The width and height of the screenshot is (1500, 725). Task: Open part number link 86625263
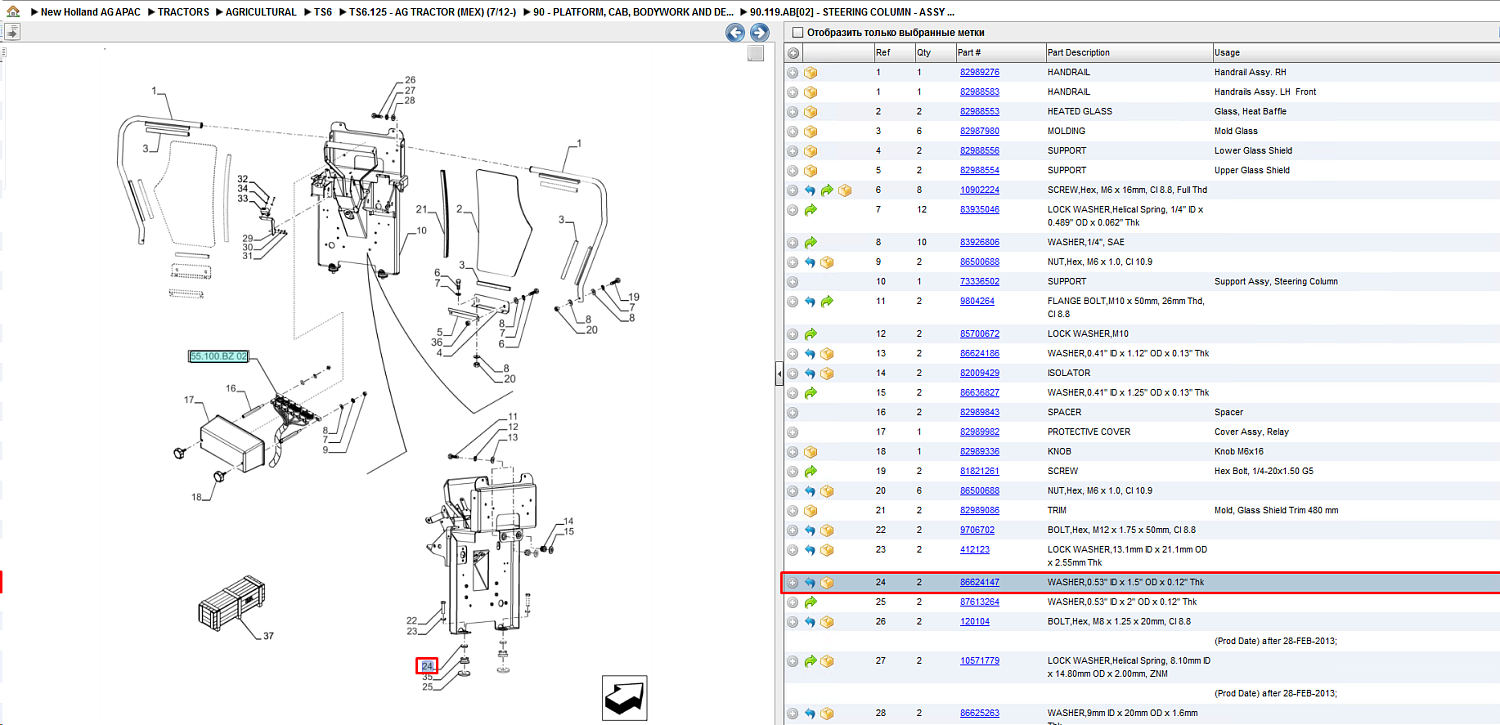tap(979, 713)
